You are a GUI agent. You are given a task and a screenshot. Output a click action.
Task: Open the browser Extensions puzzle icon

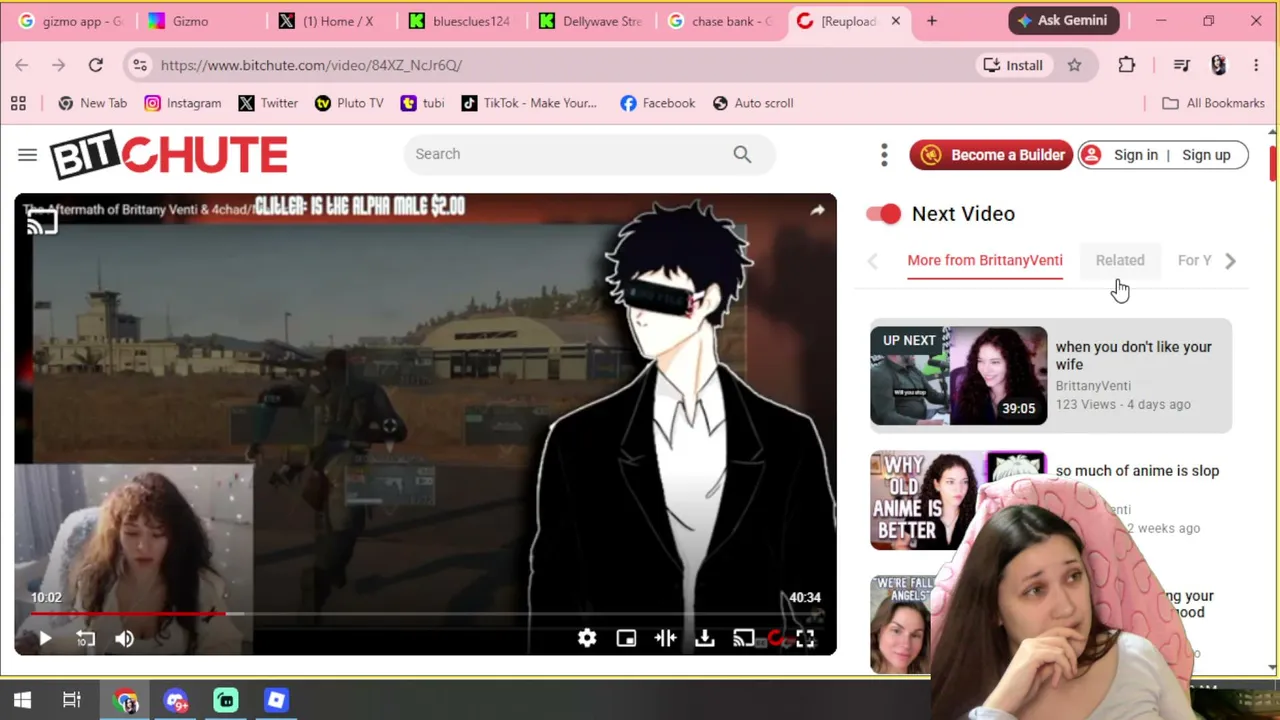coord(1127,65)
